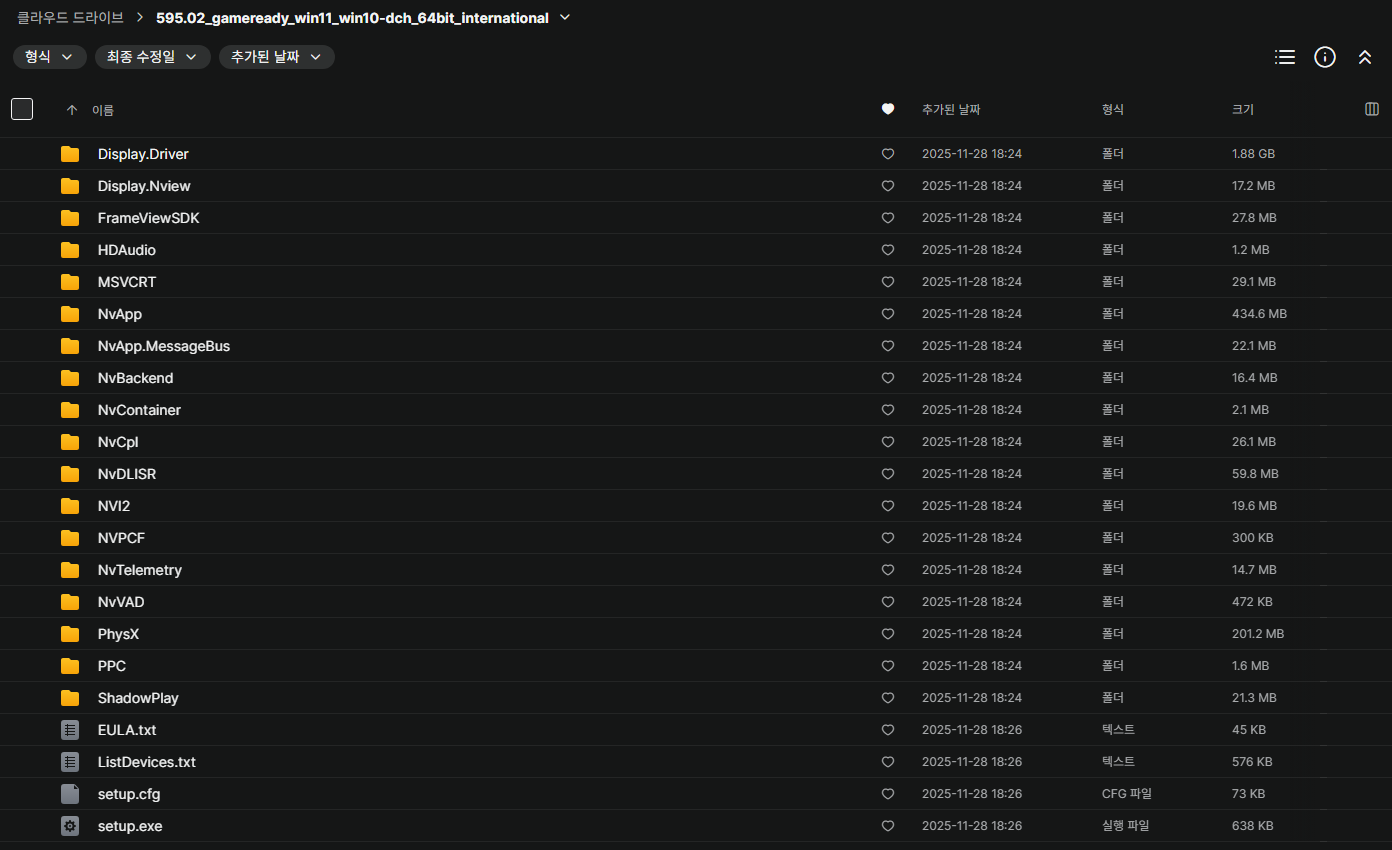Click the setup.exe executable gear icon
The image size is (1392, 850).
pos(70,826)
